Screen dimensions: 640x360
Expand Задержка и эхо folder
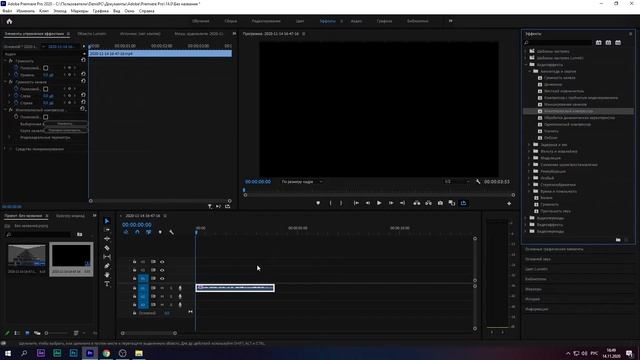(x=530, y=144)
